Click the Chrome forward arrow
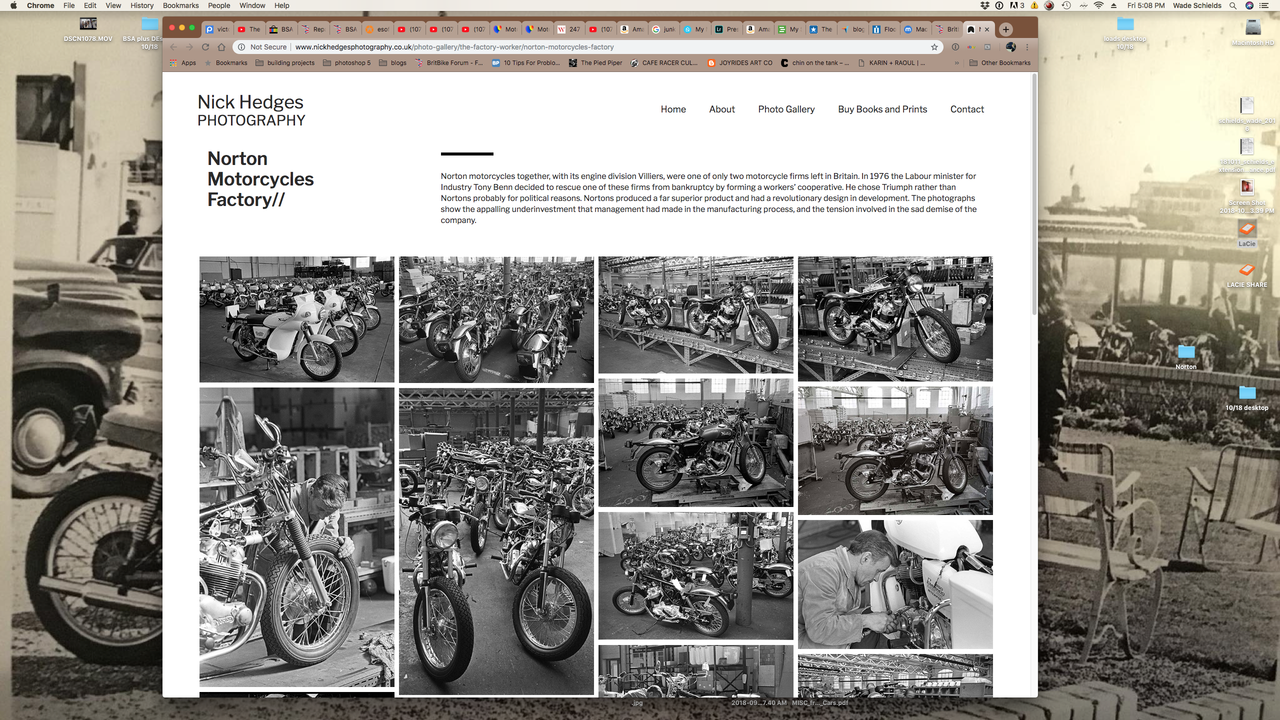 pyautogui.click(x=190, y=47)
